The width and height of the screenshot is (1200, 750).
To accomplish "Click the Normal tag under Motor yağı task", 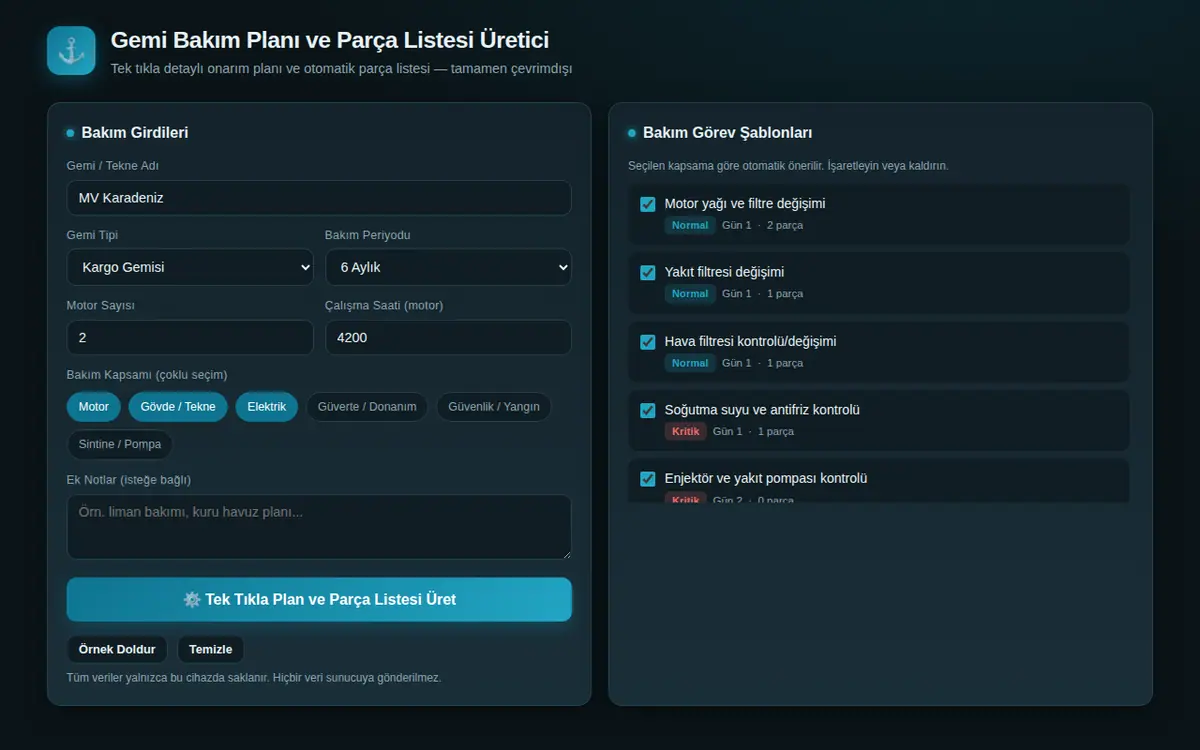I will coord(690,226).
